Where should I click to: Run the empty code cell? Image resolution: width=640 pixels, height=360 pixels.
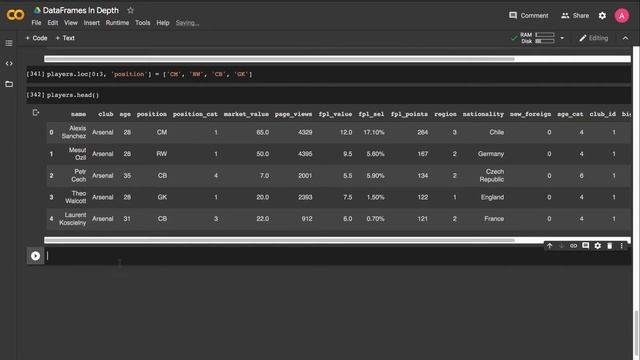point(36,256)
